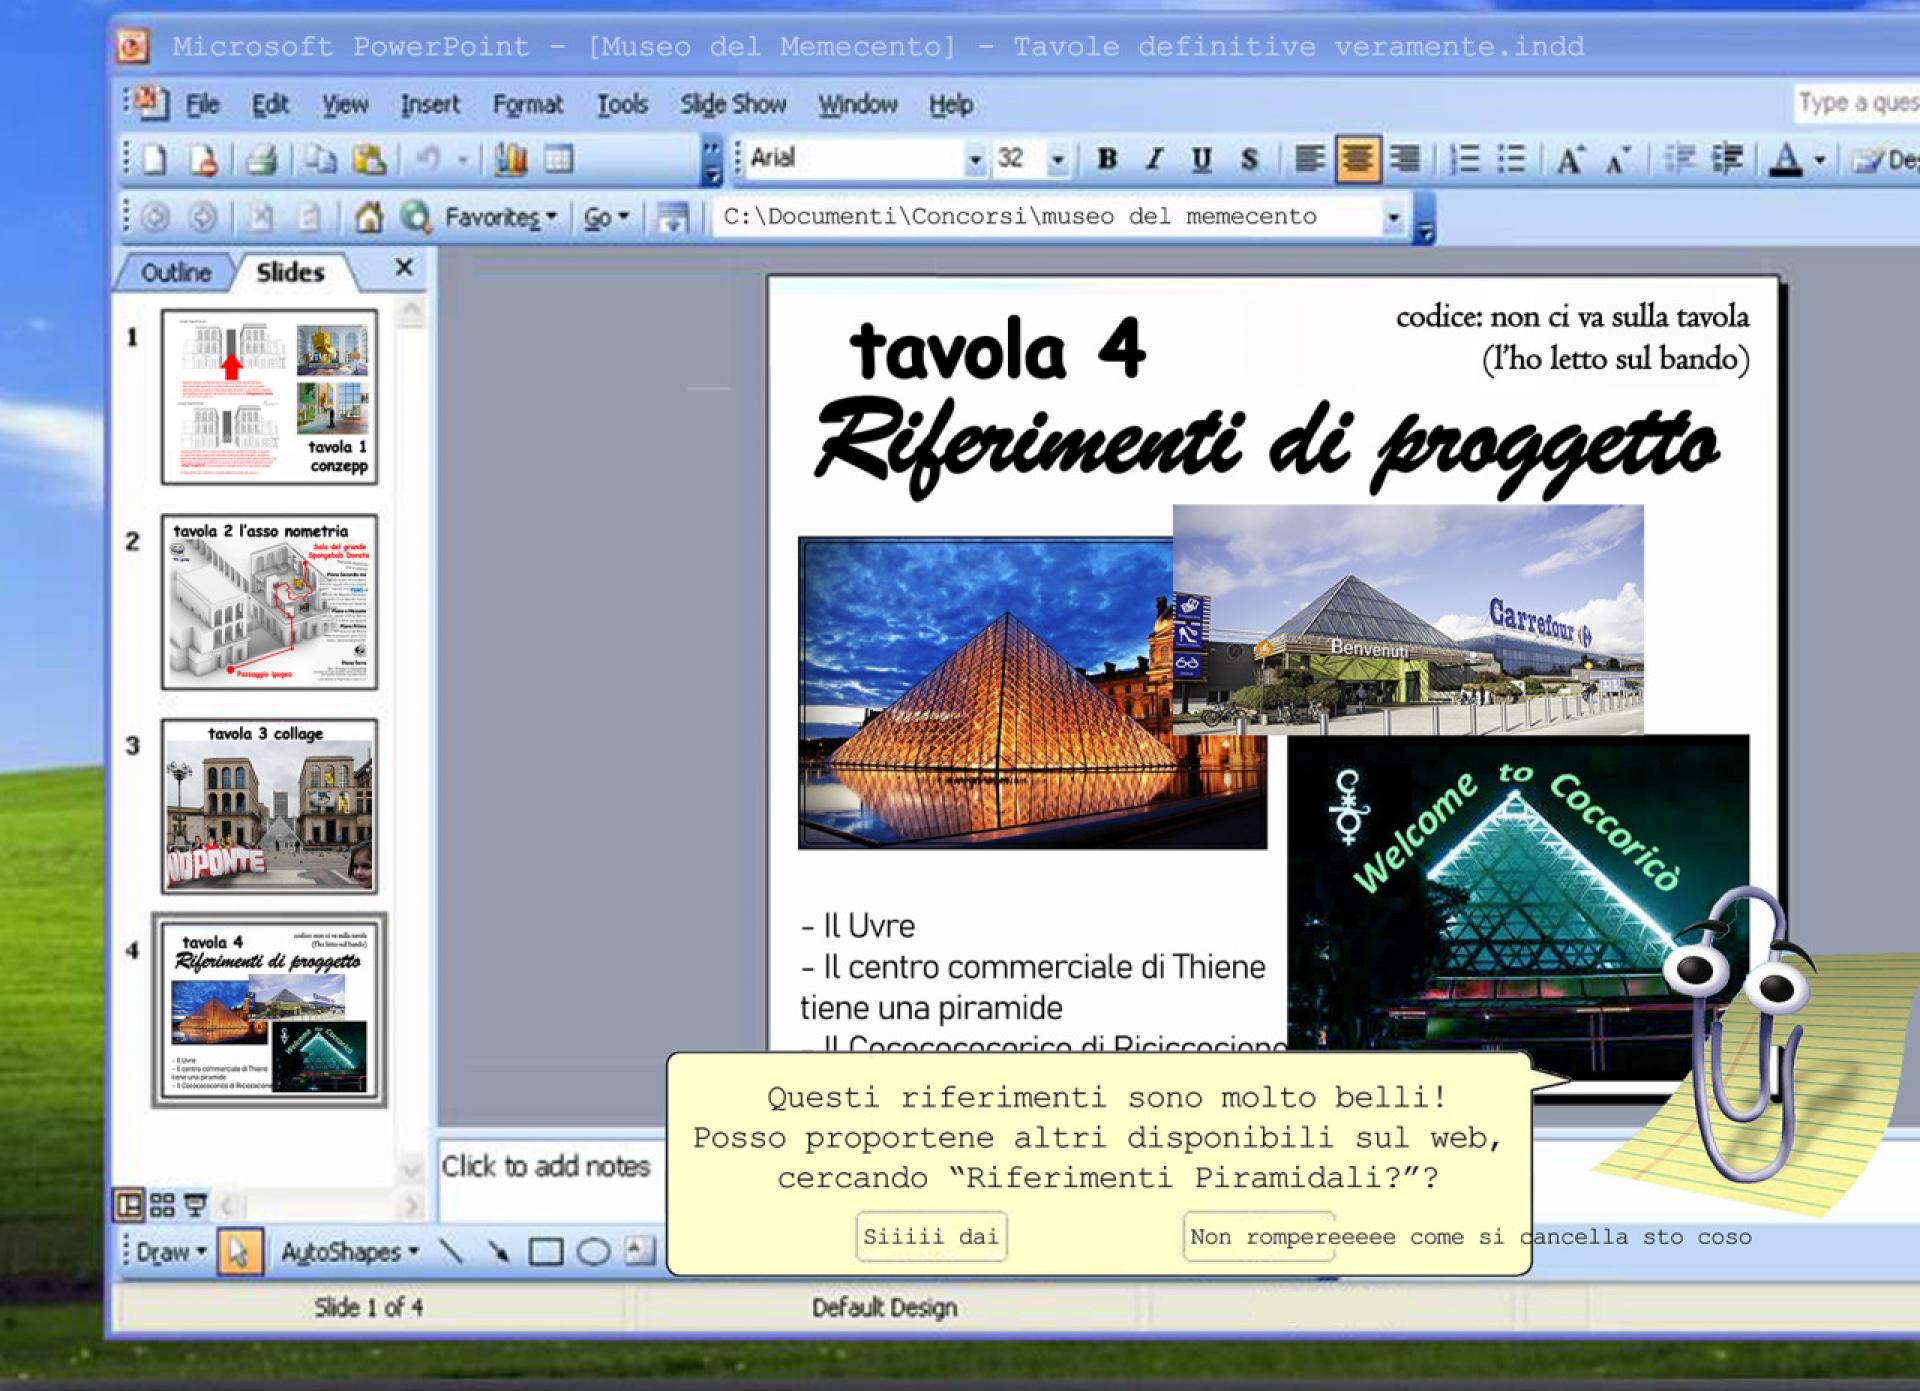
Task: Open the Slide Show menu
Action: (x=733, y=105)
